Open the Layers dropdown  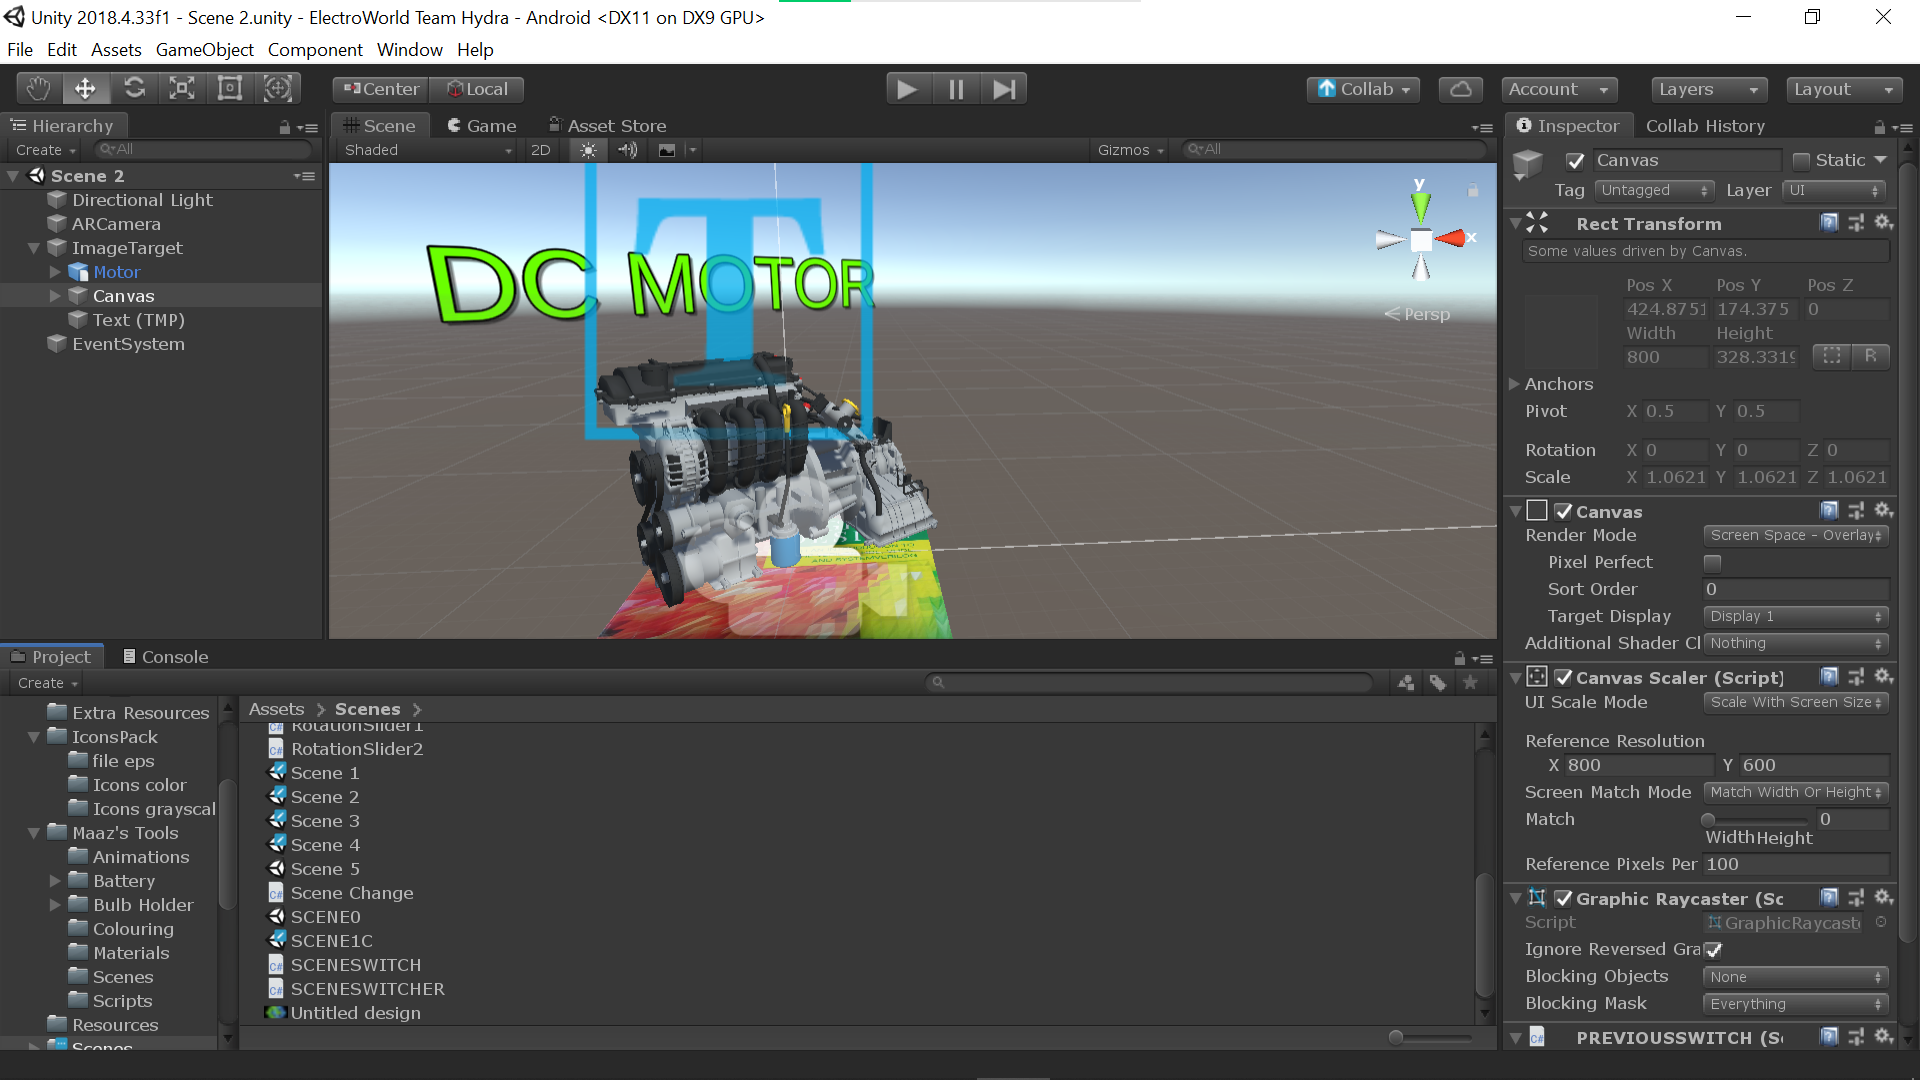click(x=1708, y=89)
